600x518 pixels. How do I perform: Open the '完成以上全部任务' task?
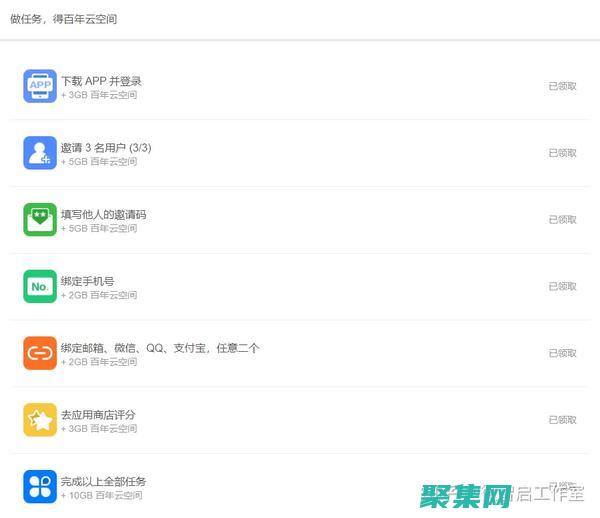(x=103, y=481)
